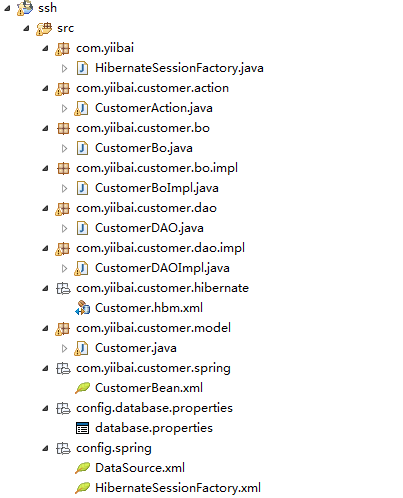Click the com.yiibai.customer.bo package icon
This screenshot has width=403, height=498.
coord(63,128)
